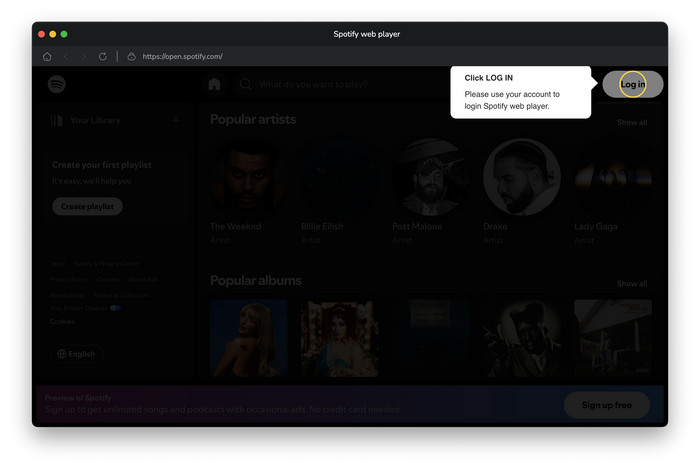Click the Spotify logo in the sidebar
700x469 pixels.
(57, 84)
